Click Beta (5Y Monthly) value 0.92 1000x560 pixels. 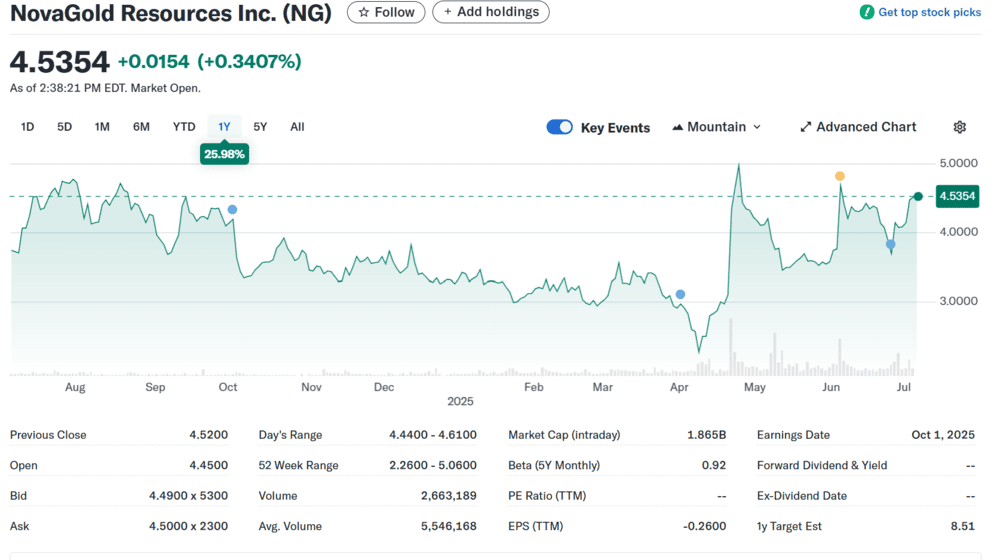[714, 466]
